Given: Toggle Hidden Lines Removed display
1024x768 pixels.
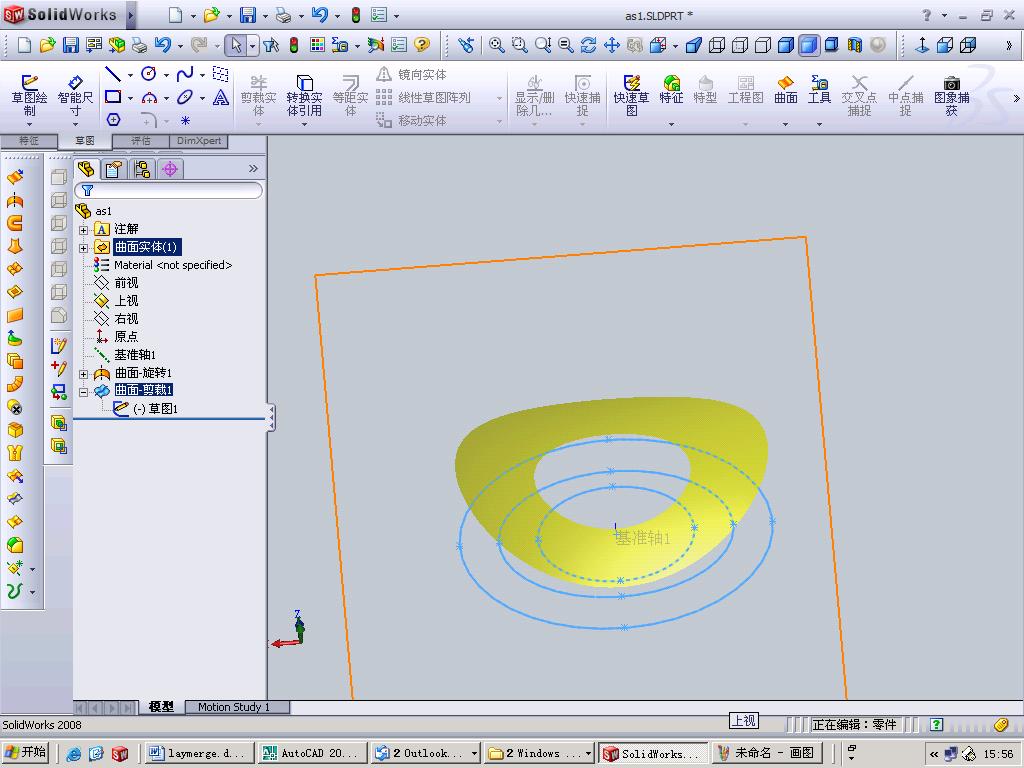Looking at the screenshot, I should tap(762, 44).
